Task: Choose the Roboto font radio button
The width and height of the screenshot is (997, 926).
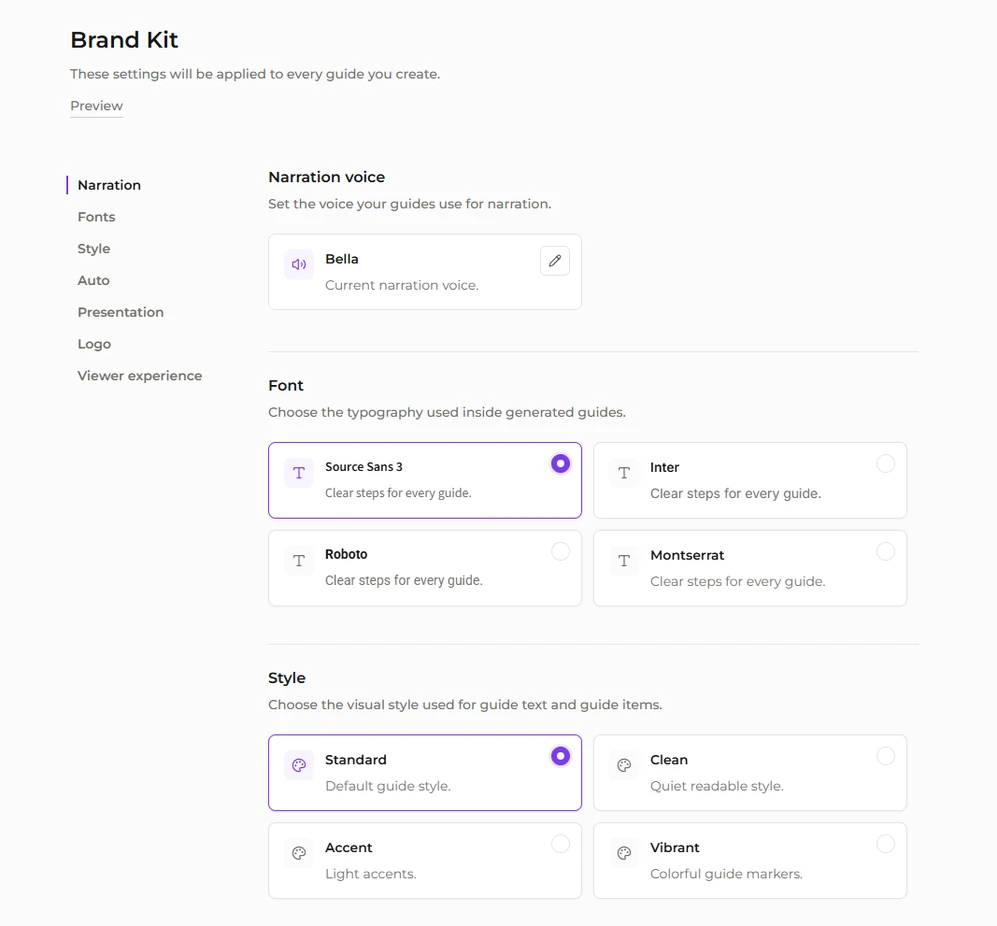Action: tap(560, 551)
